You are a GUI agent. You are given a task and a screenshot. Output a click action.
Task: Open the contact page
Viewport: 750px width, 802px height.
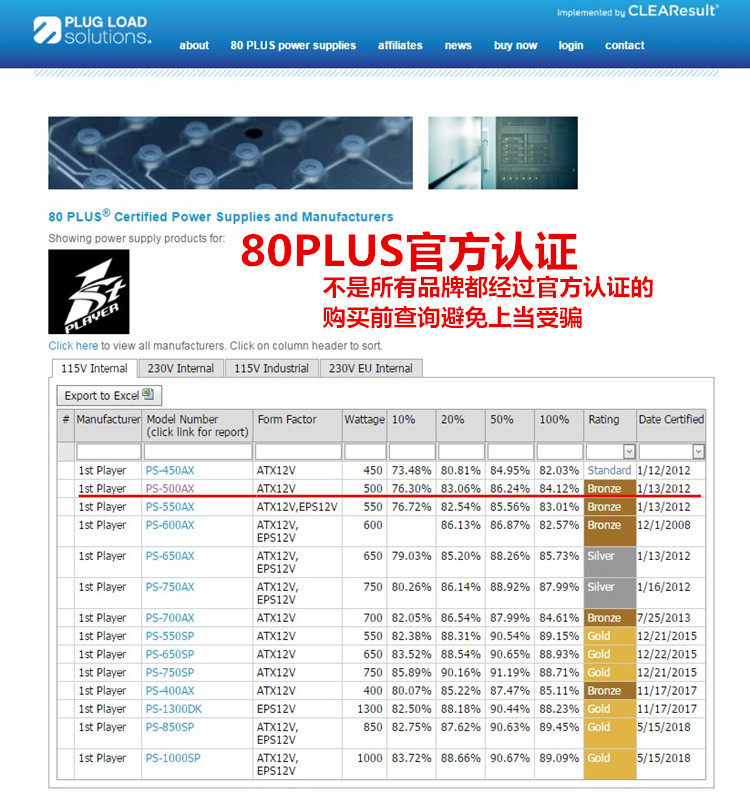(x=625, y=45)
